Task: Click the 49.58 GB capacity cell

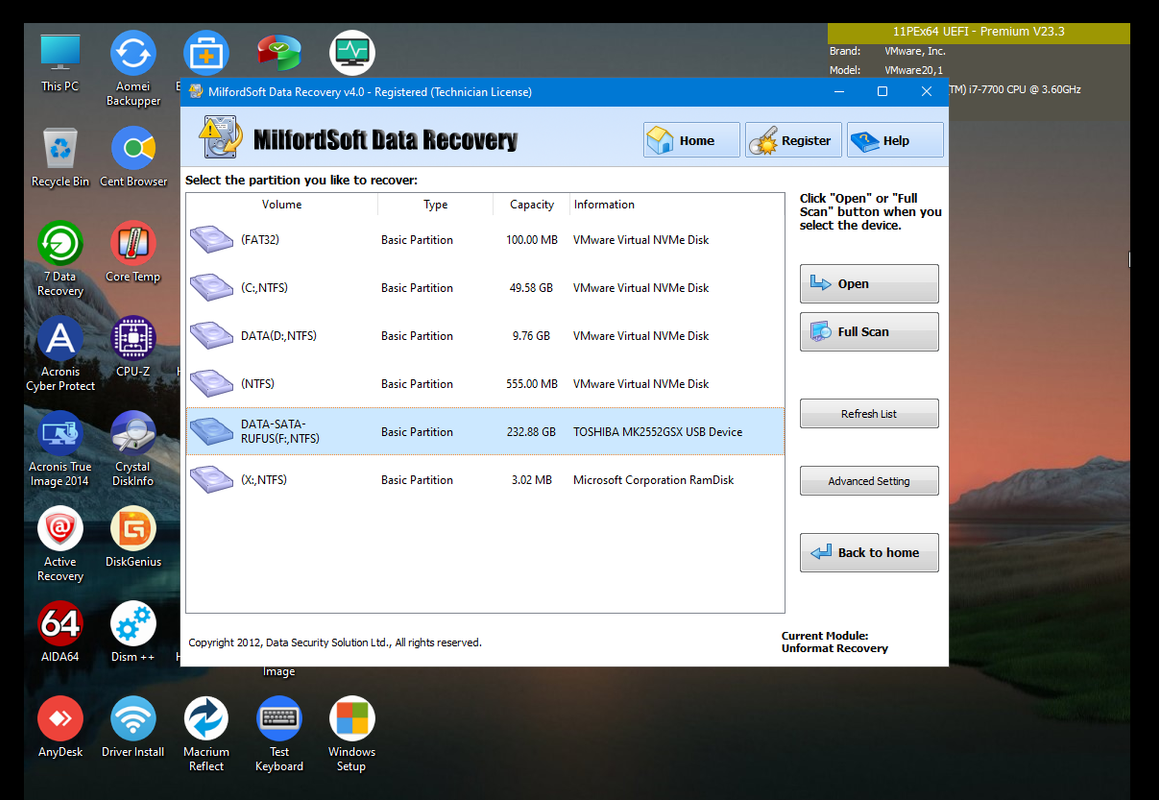Action: click(x=531, y=288)
